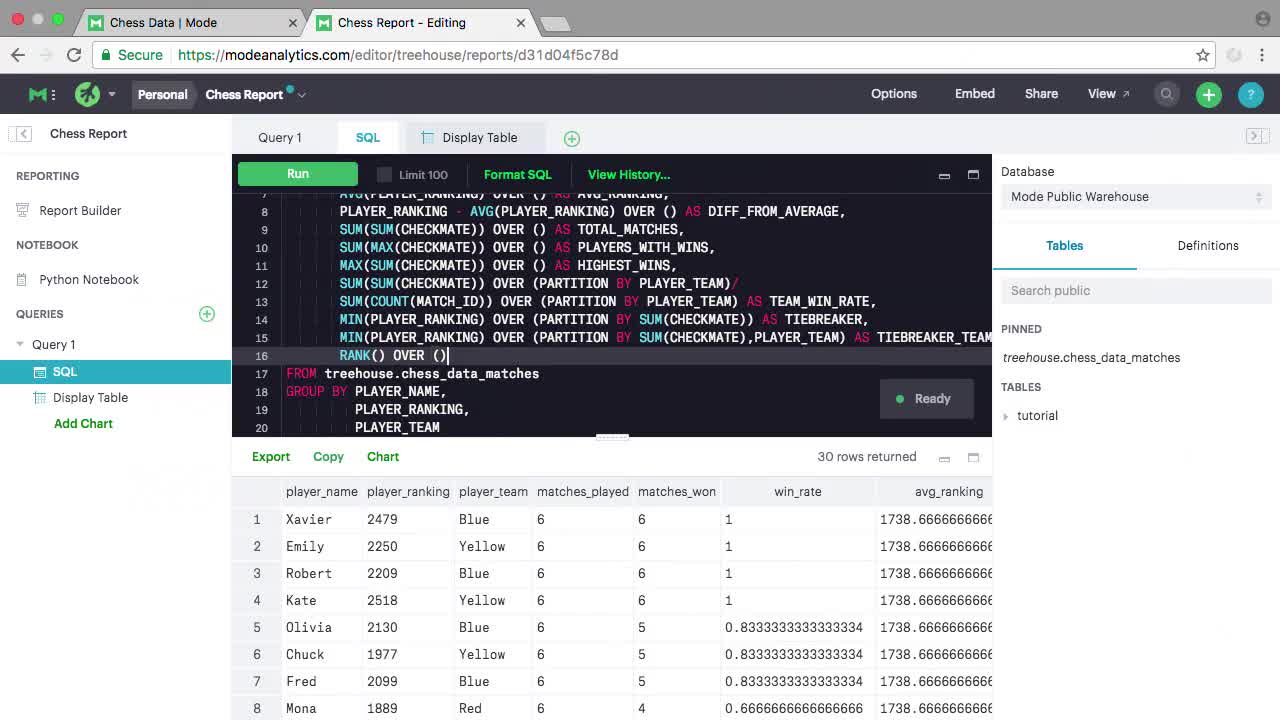Close the Chess Report - Editing browser tab

(521, 22)
